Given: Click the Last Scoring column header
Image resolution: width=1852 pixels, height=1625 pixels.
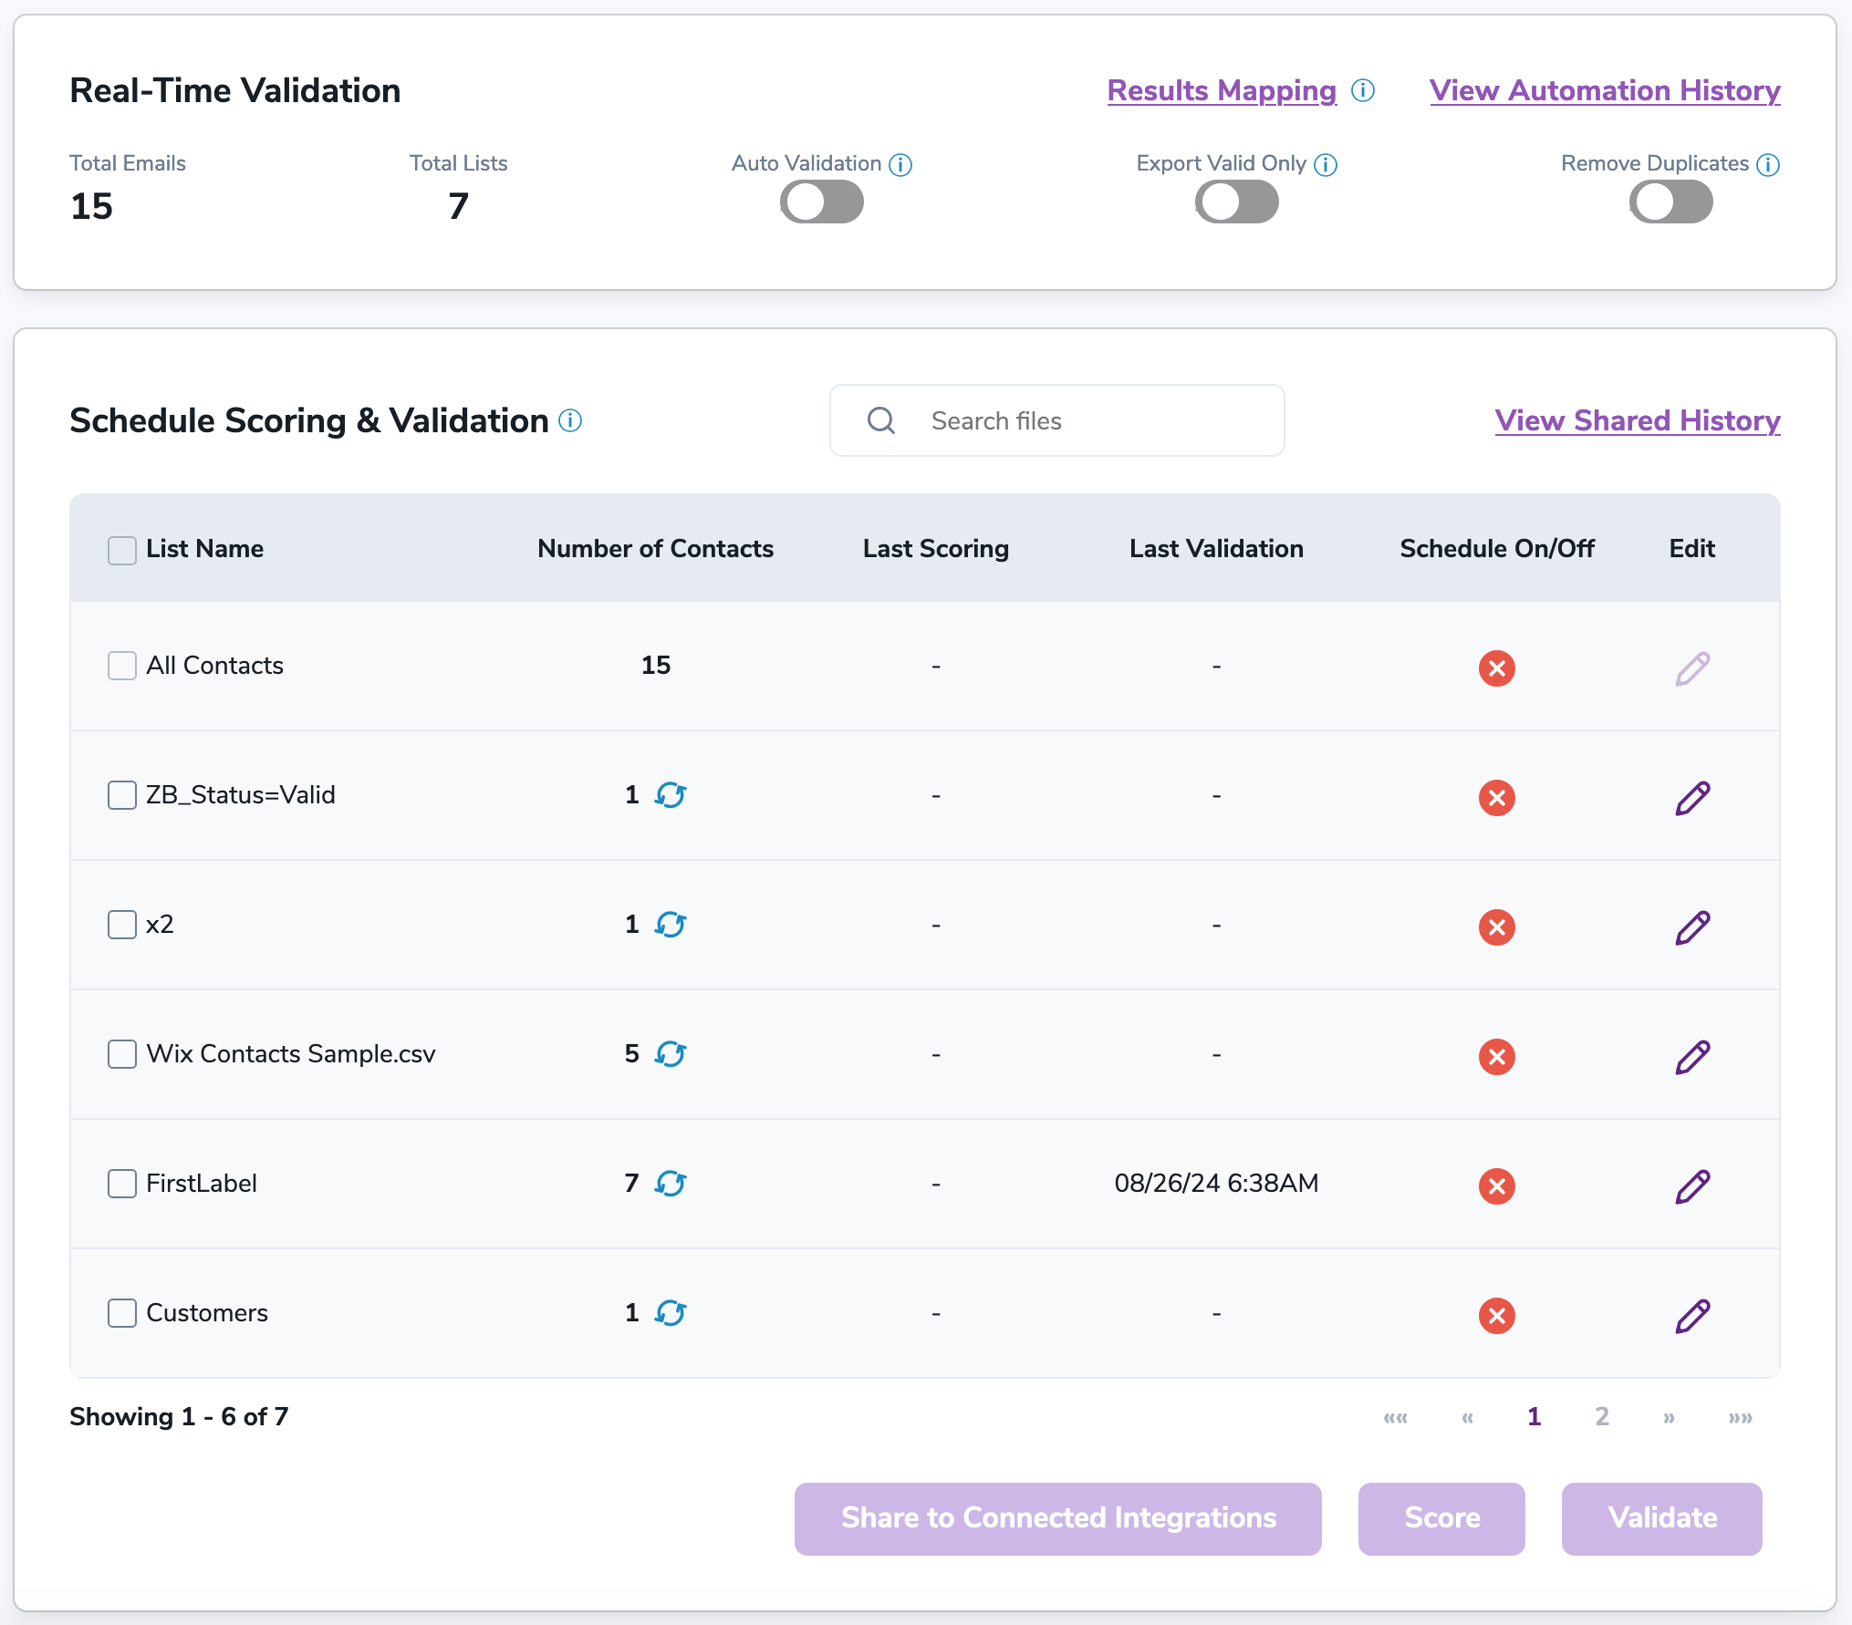Looking at the screenshot, I should (x=936, y=549).
